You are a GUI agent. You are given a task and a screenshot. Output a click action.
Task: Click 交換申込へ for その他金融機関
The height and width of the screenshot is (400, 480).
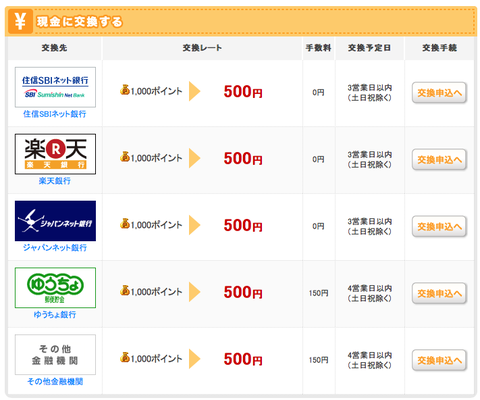439,360
